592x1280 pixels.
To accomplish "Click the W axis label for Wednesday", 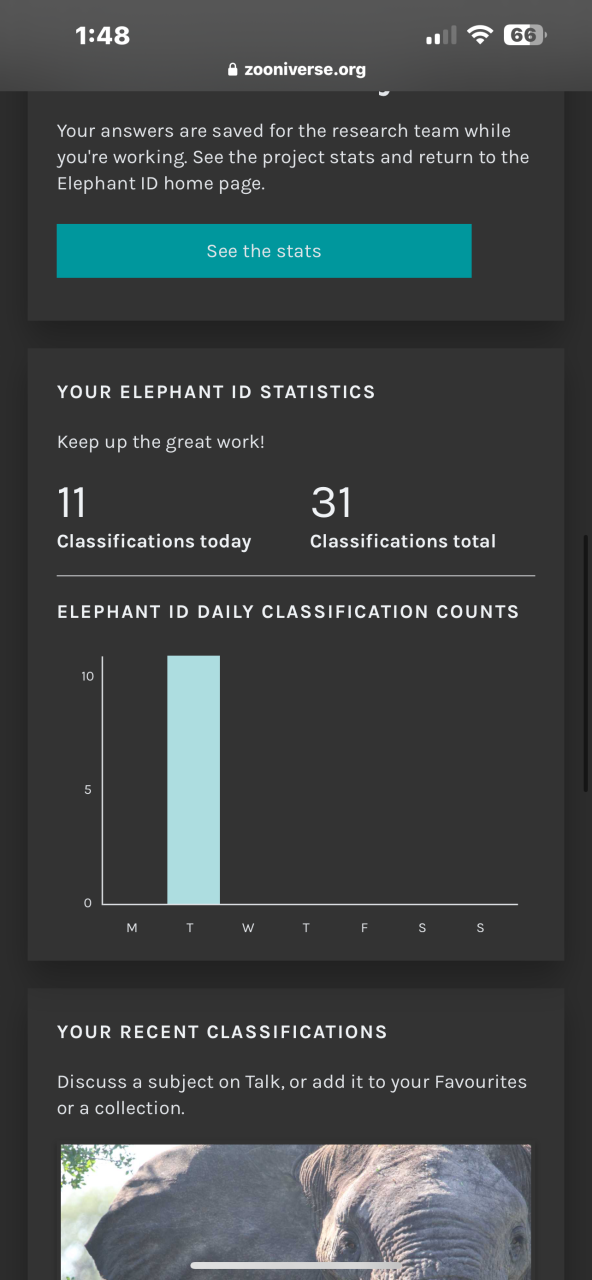I will (x=248, y=928).
